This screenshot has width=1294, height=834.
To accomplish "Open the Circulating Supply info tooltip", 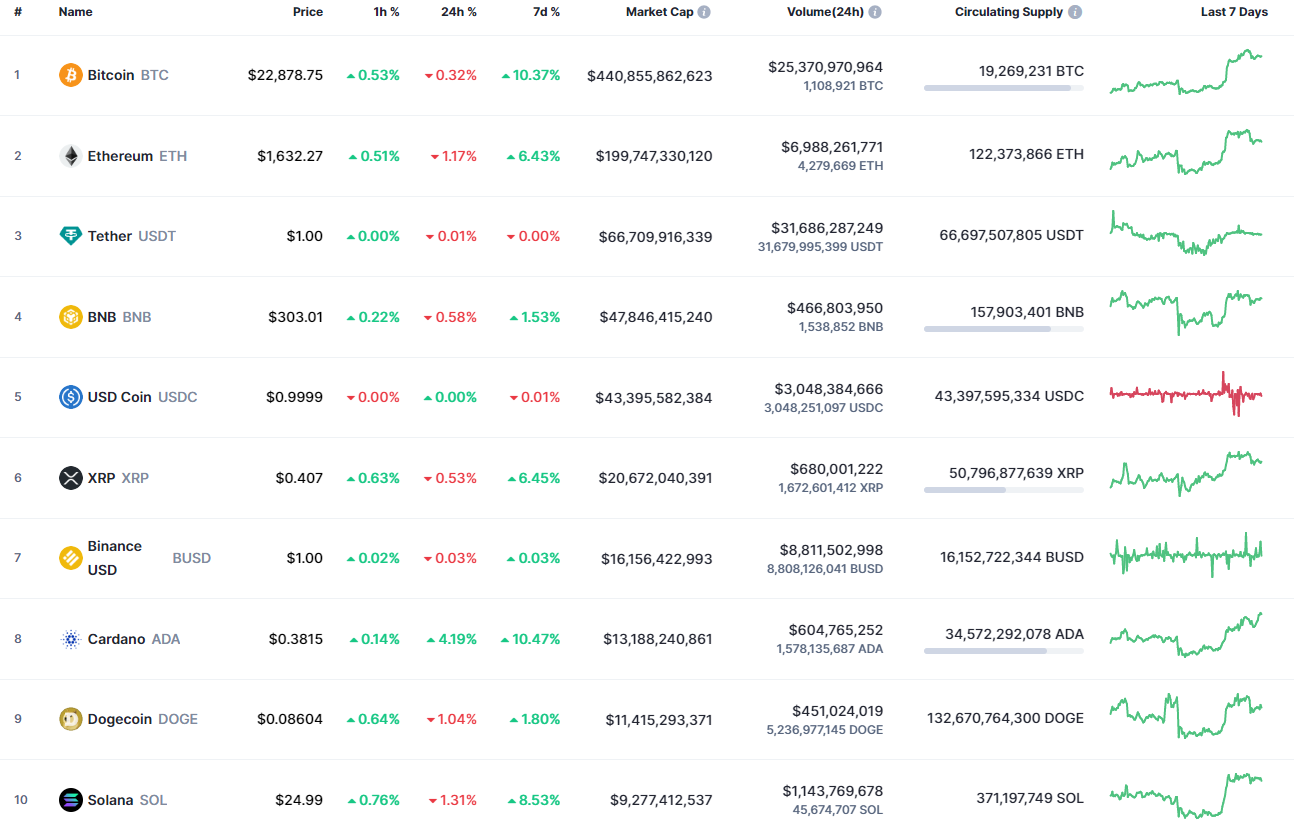I will (1074, 12).
